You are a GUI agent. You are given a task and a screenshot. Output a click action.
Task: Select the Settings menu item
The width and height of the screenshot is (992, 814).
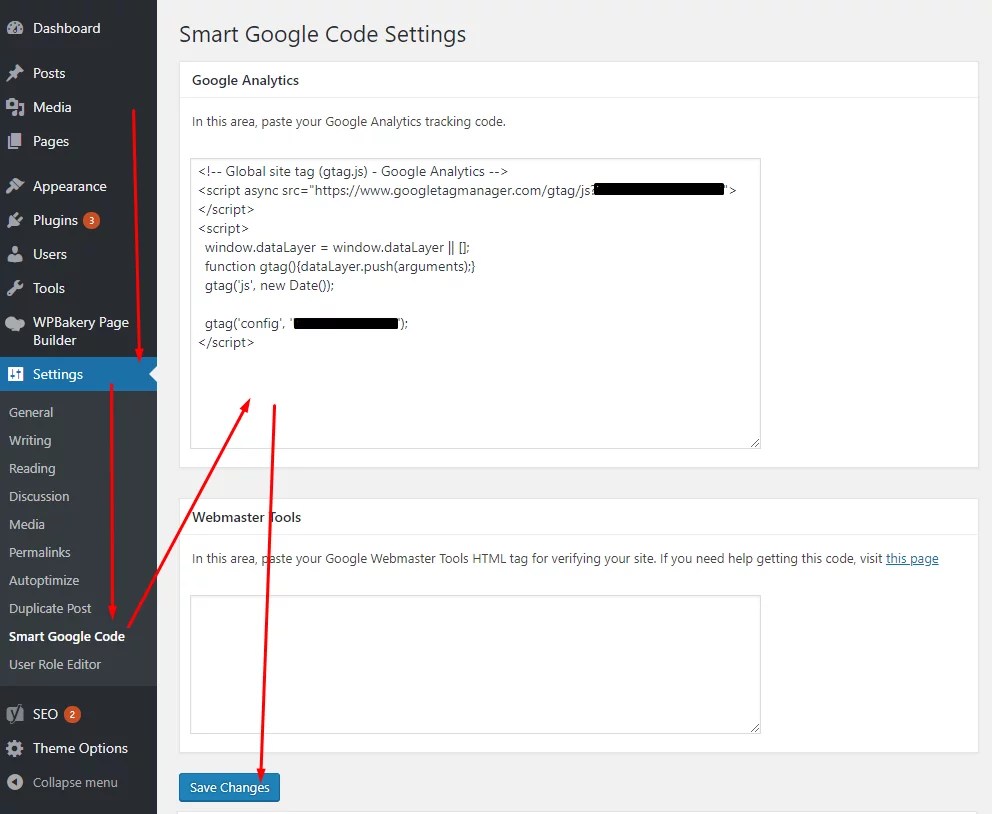[x=78, y=374]
